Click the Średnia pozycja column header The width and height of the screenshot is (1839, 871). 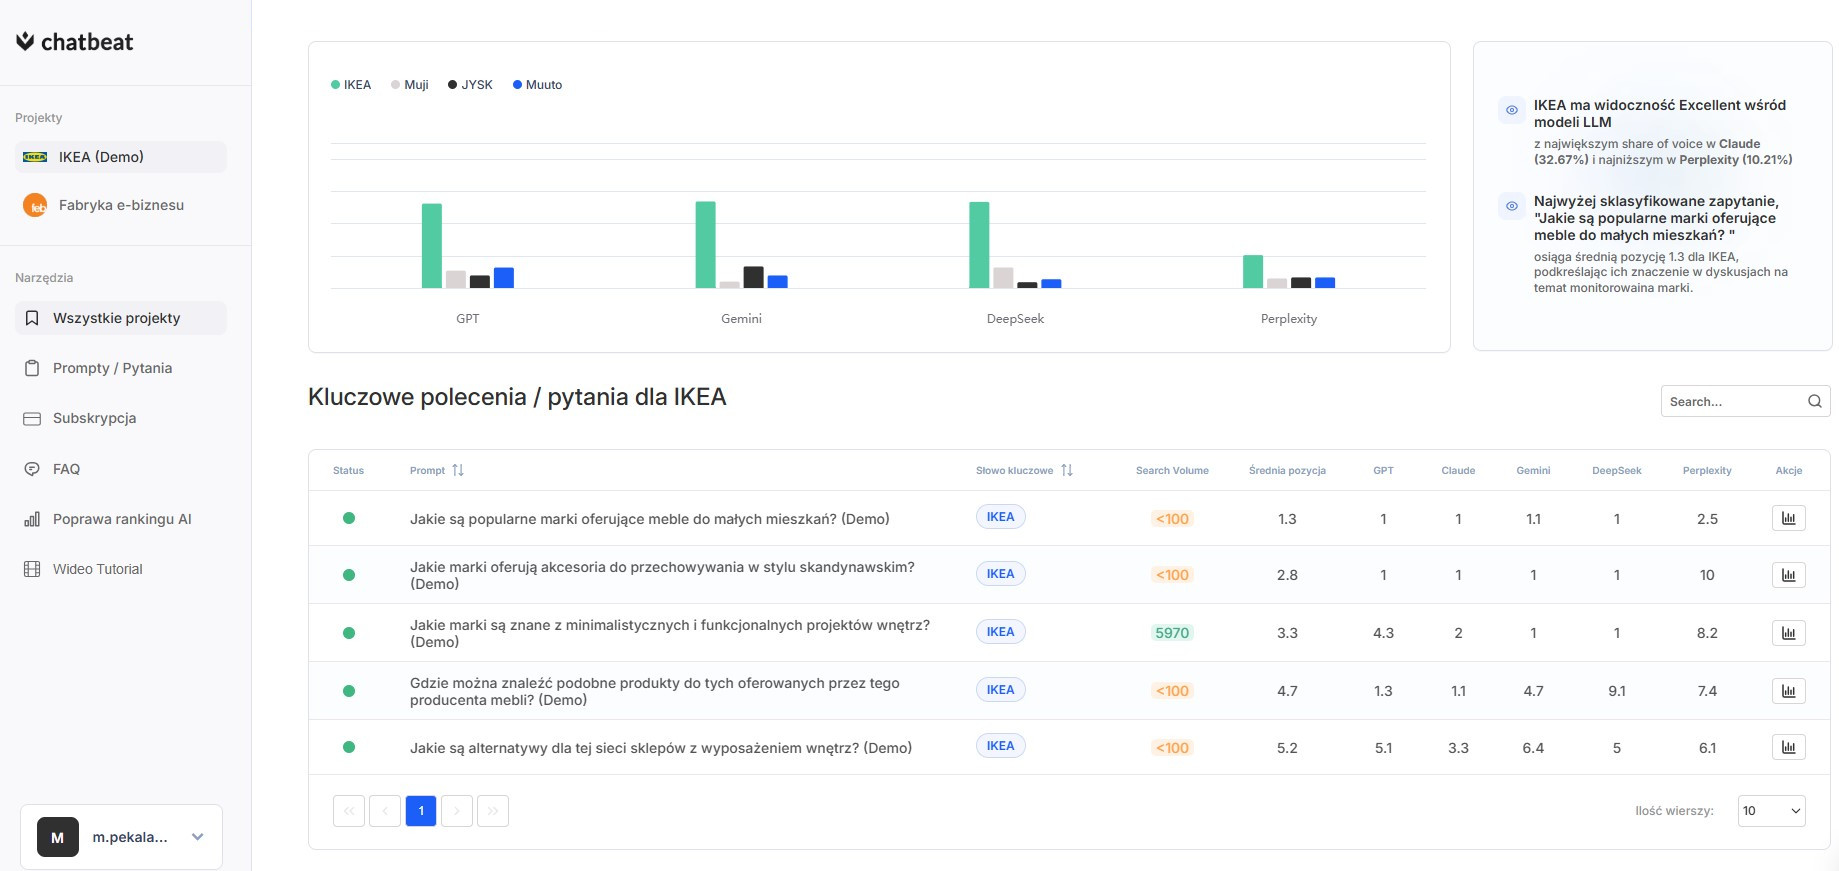click(1287, 470)
